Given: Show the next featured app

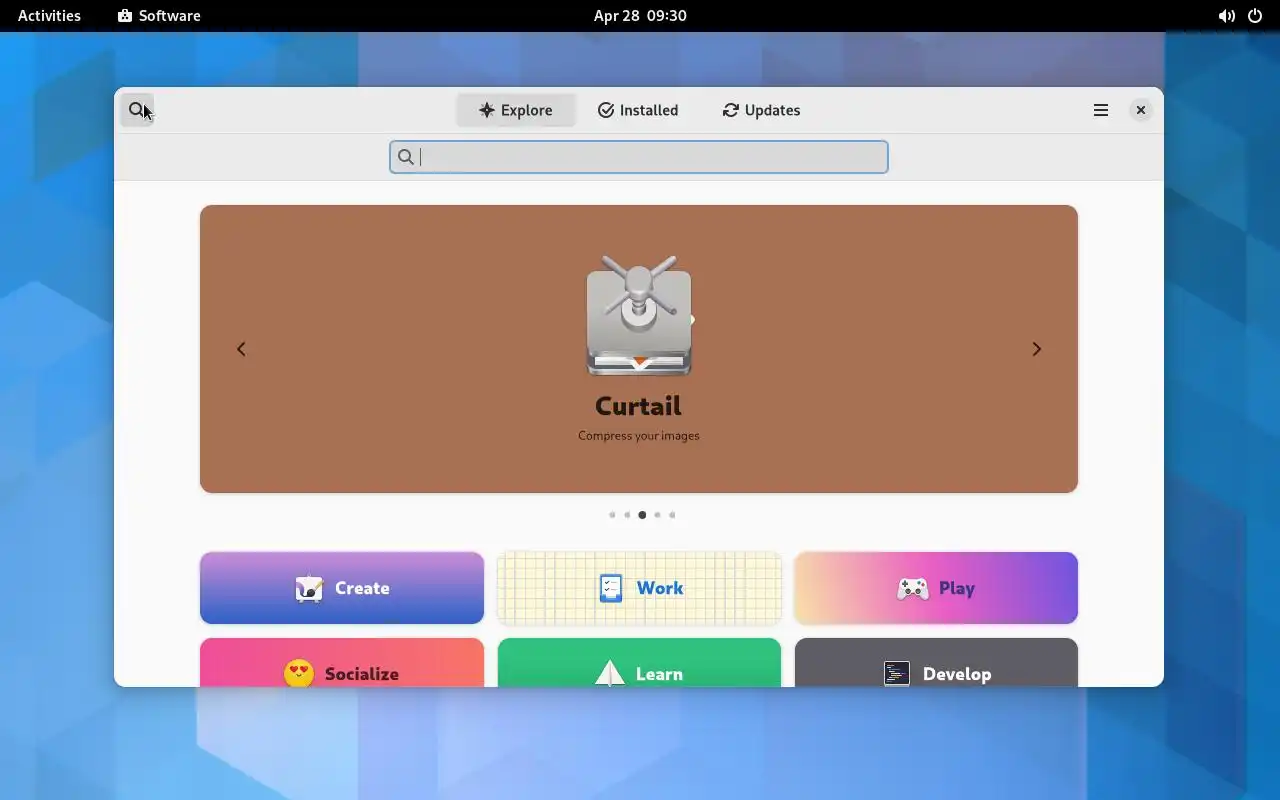Looking at the screenshot, I should [1037, 349].
